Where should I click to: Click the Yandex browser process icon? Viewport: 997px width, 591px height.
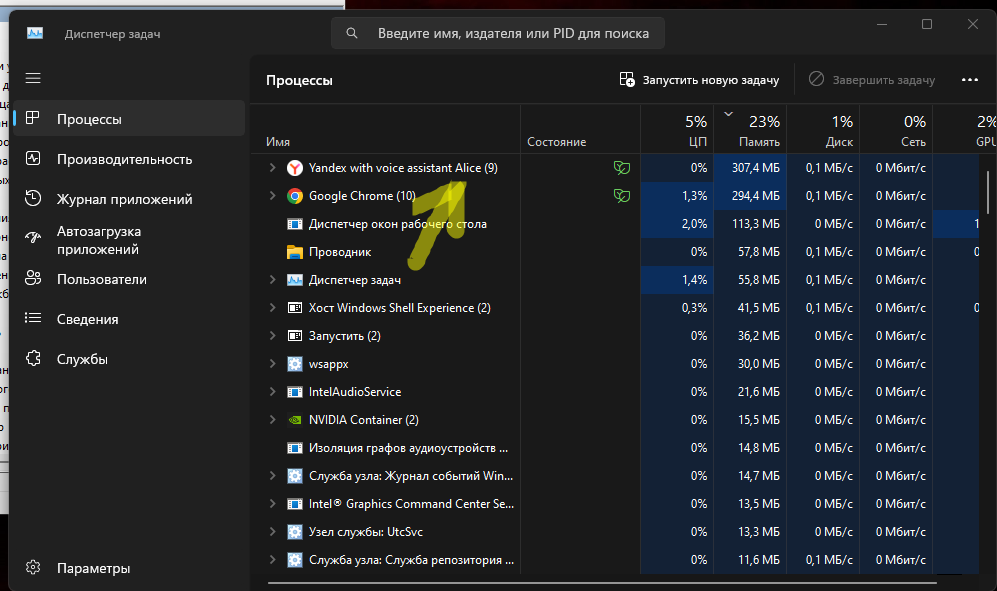coord(294,168)
